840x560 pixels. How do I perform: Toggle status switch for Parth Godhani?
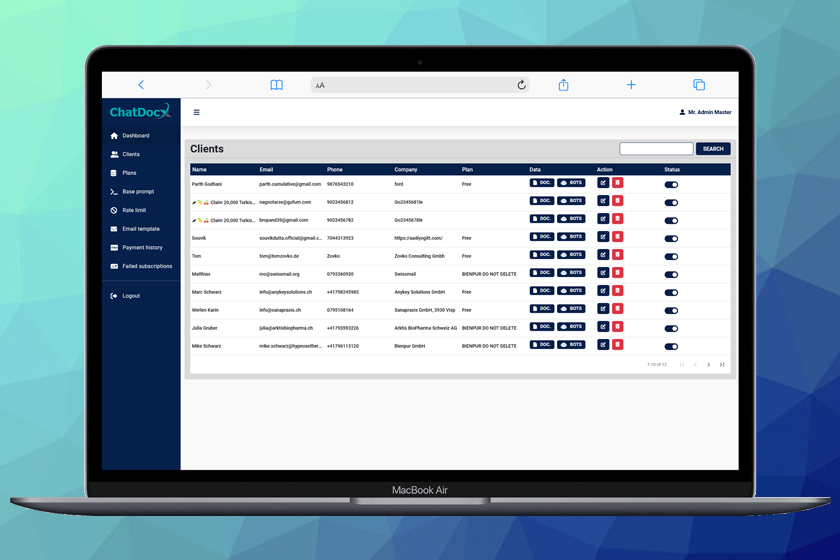[x=671, y=184]
